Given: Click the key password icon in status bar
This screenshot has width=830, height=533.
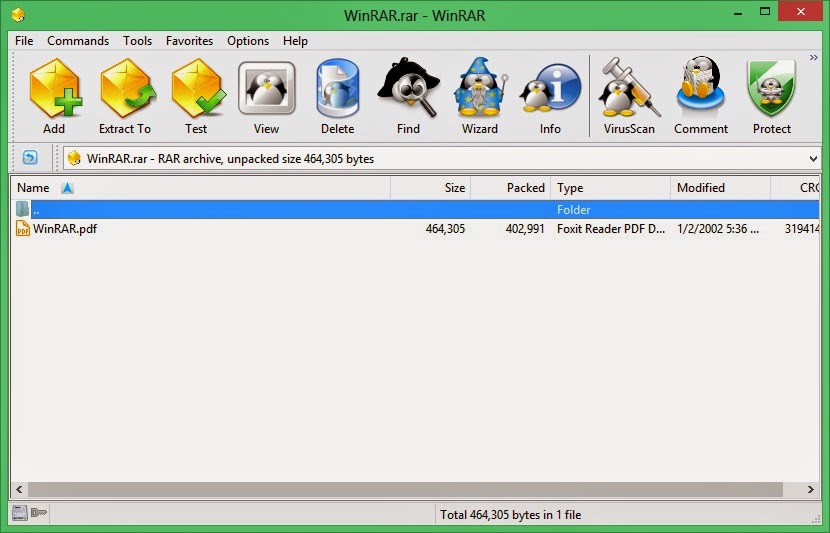Looking at the screenshot, I should [39, 512].
